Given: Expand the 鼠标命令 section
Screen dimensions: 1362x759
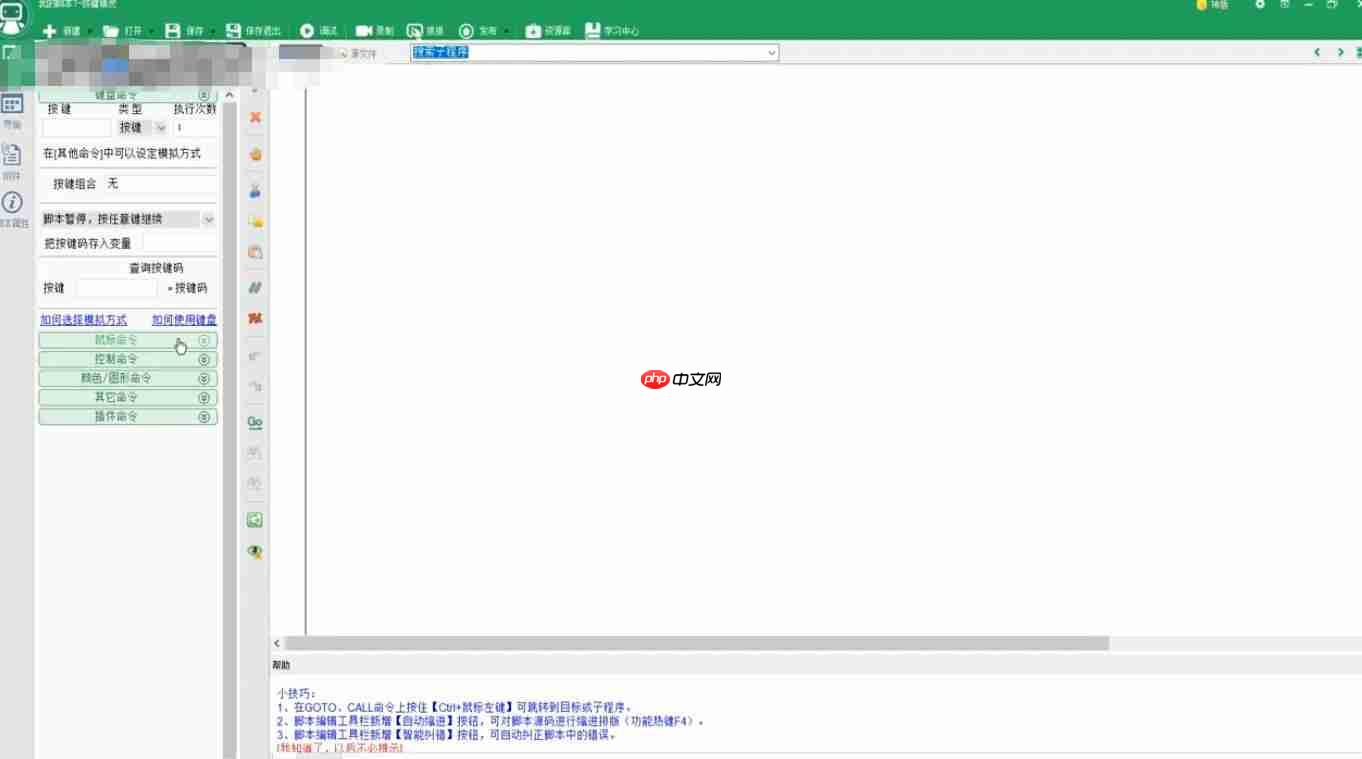Looking at the screenshot, I should [128, 340].
